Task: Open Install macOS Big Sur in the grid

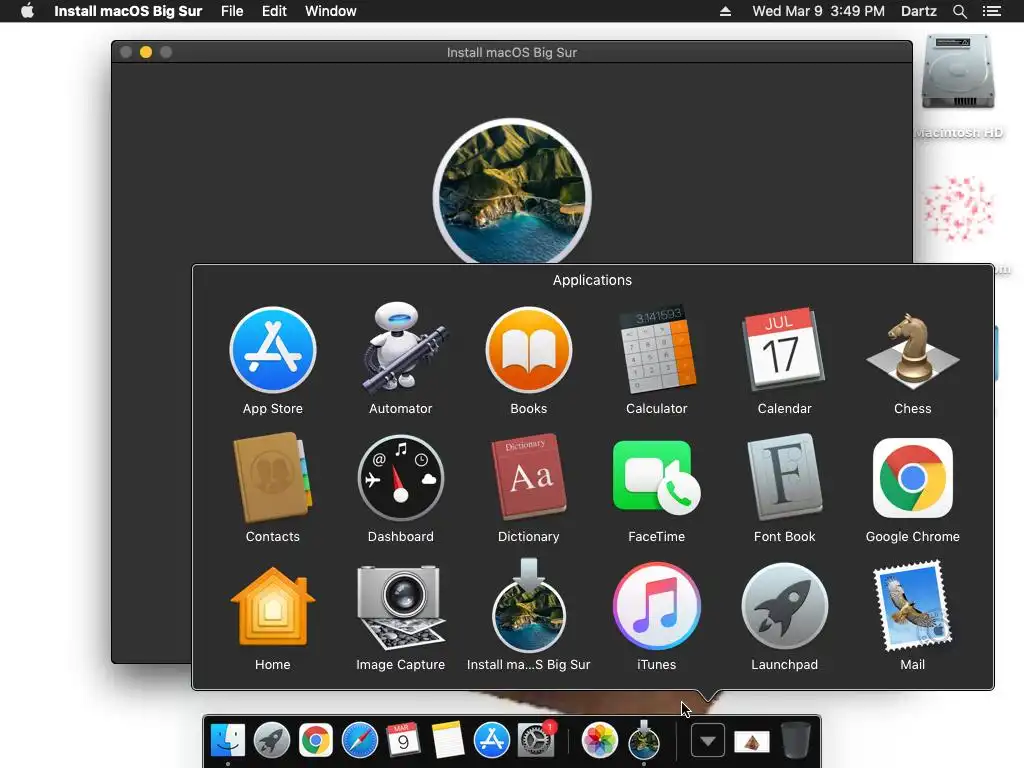Action: (528, 606)
